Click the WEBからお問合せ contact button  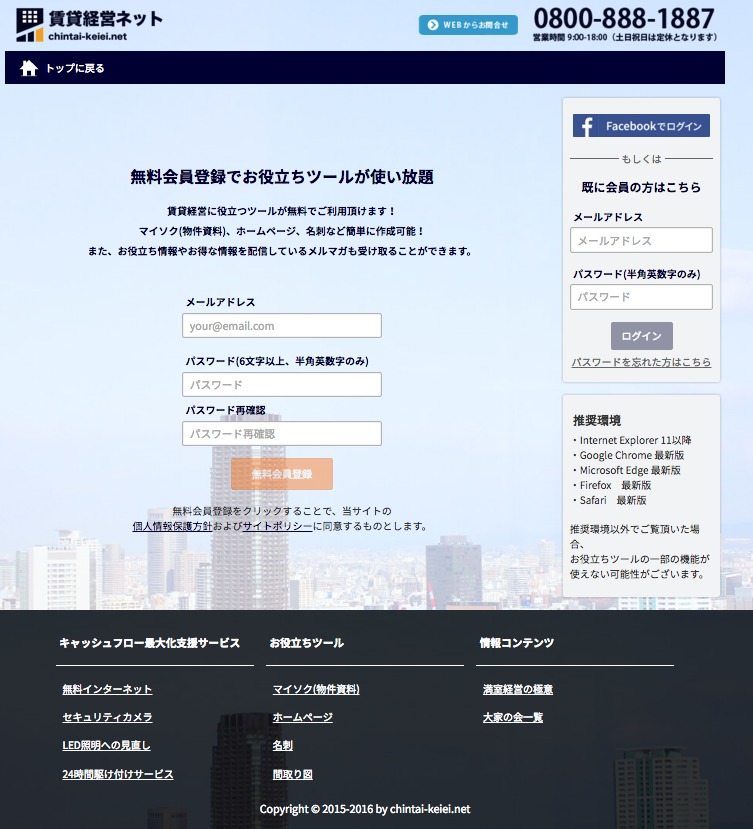click(x=468, y=25)
